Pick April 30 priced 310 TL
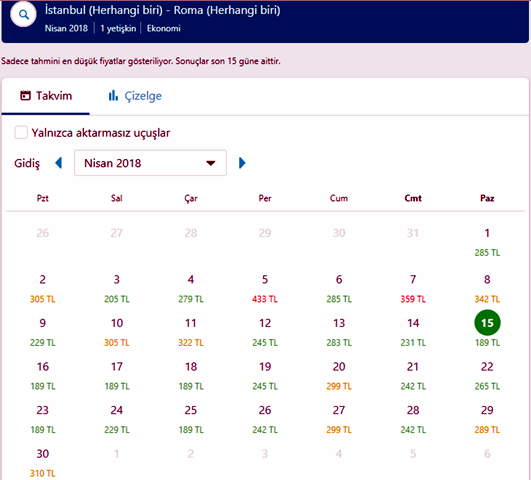 pyautogui.click(x=43, y=462)
